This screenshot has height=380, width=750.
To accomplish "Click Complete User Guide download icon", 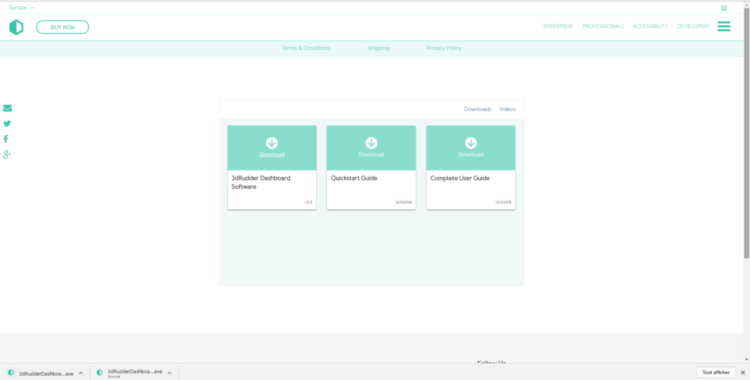I will tap(471, 143).
